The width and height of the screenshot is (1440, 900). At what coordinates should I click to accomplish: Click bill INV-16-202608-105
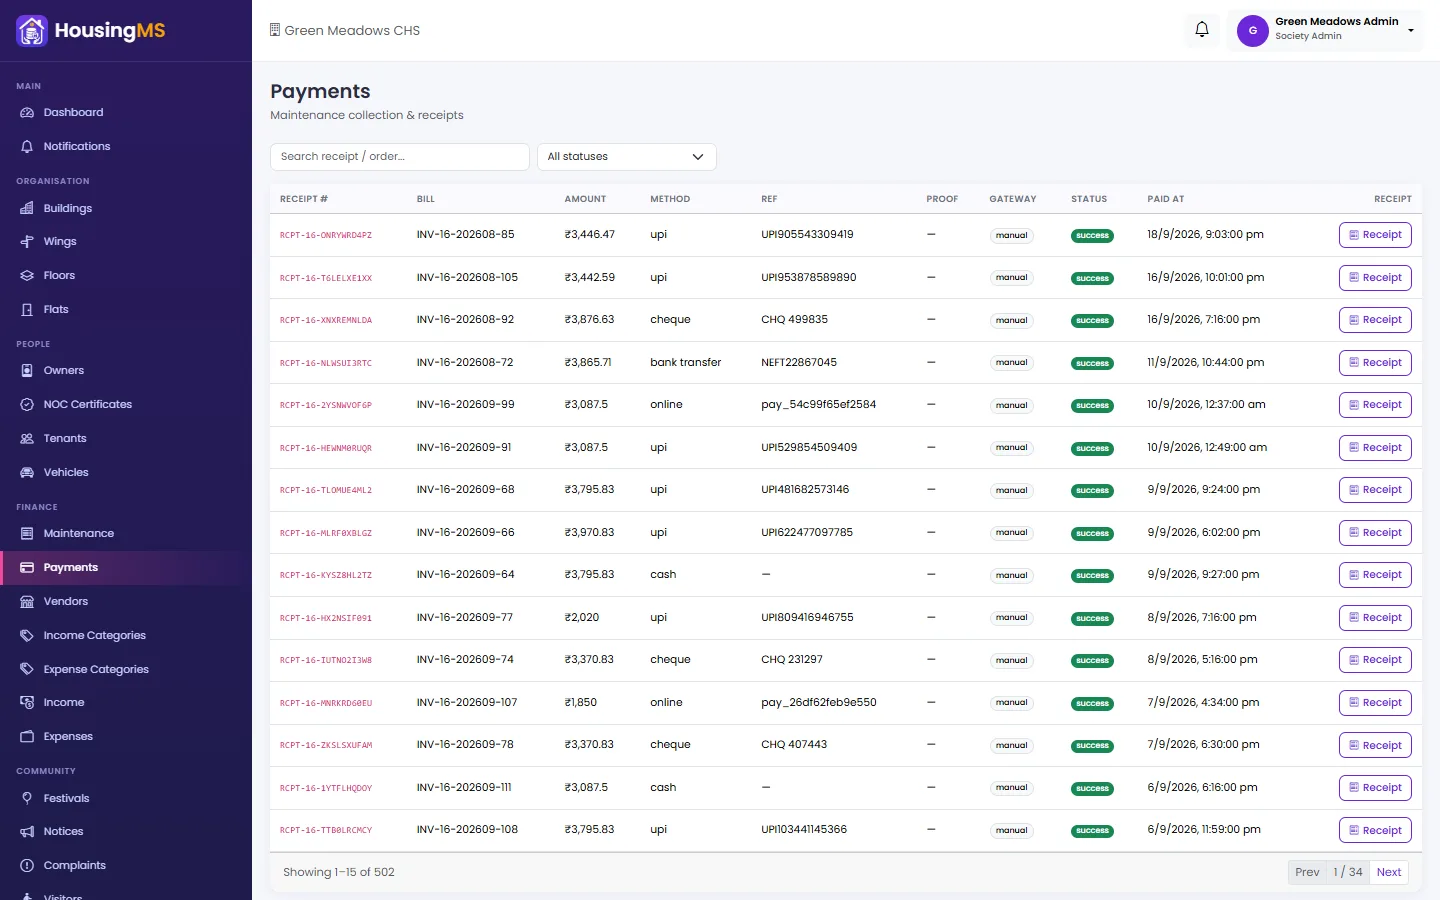tap(467, 278)
